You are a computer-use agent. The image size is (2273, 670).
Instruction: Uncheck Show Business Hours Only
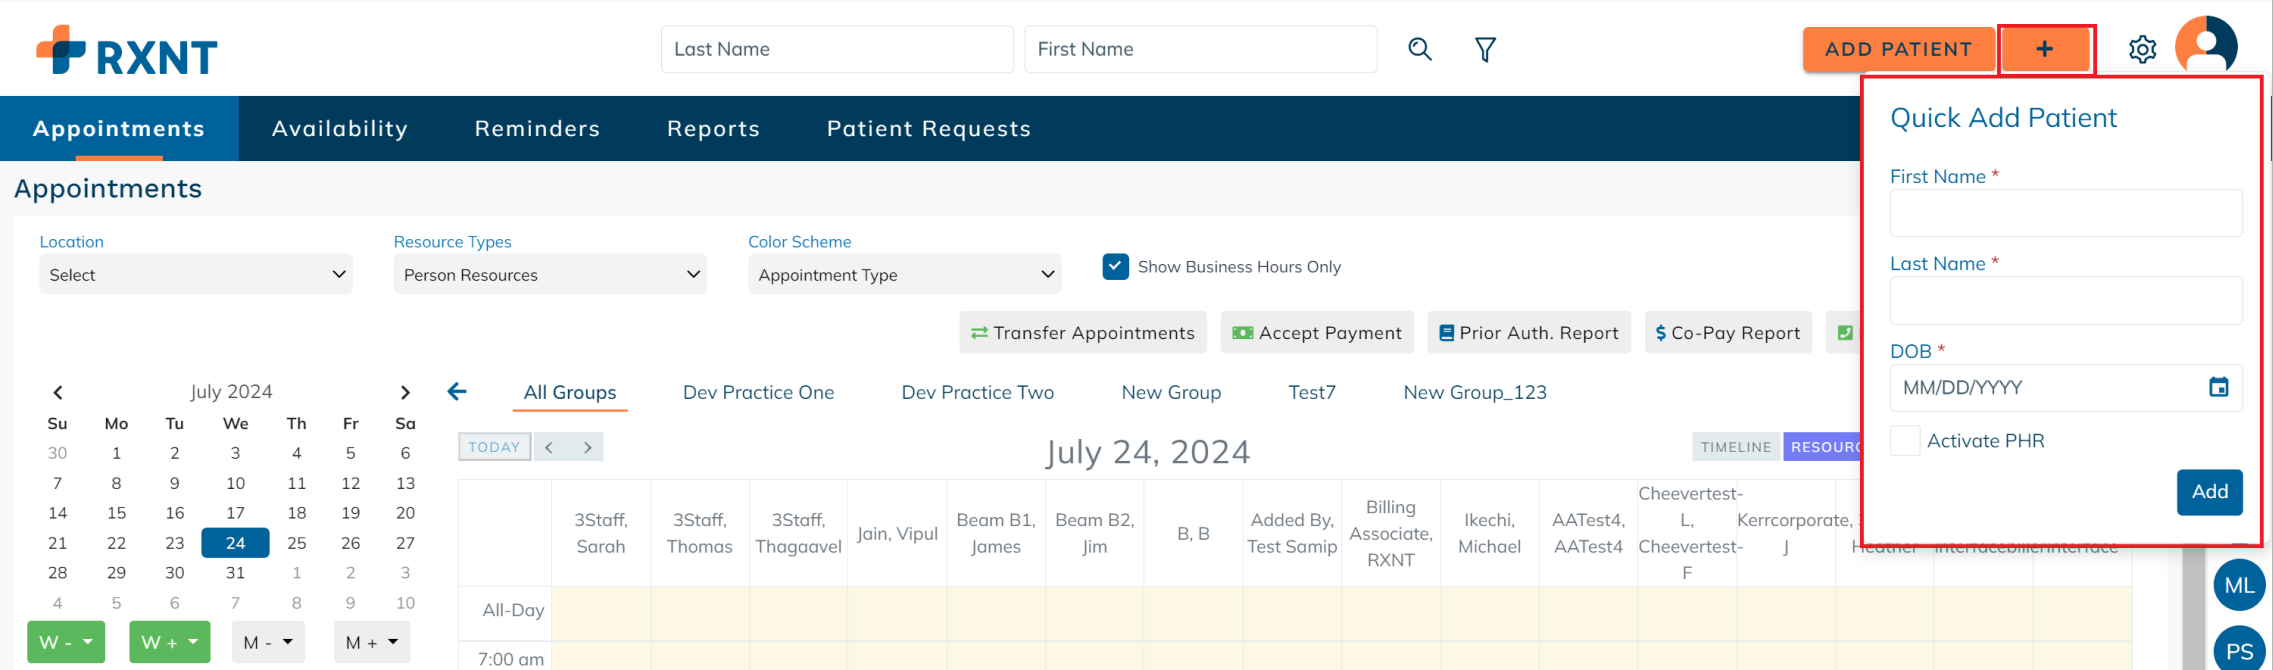click(x=1115, y=267)
